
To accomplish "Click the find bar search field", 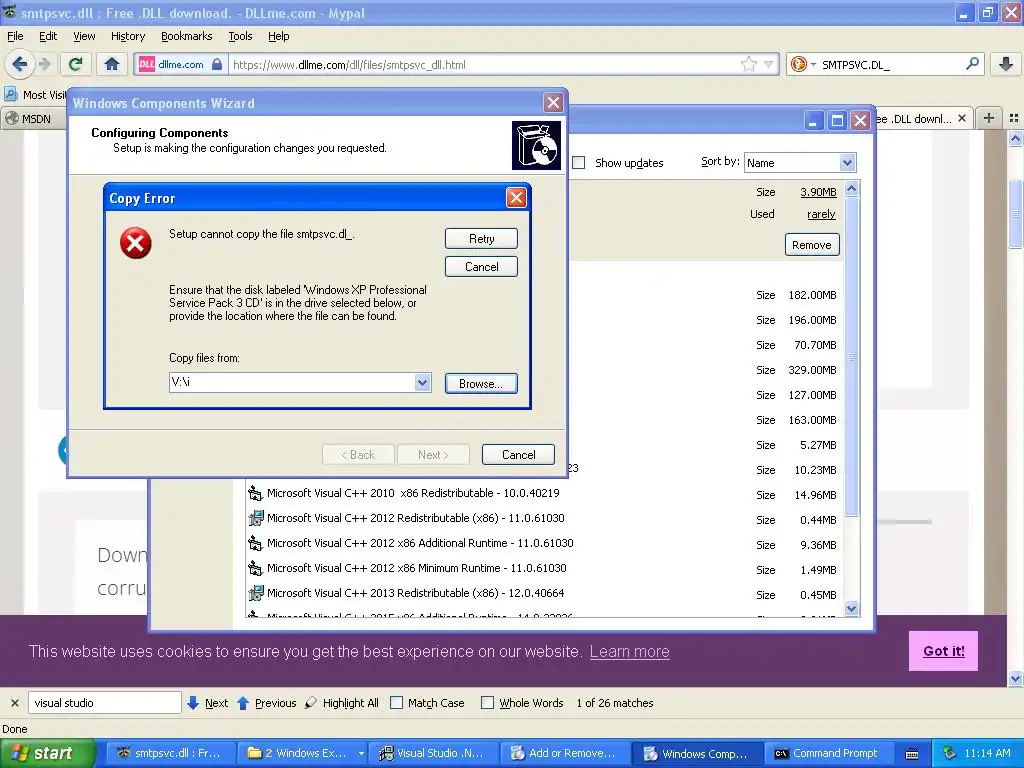I will point(104,703).
